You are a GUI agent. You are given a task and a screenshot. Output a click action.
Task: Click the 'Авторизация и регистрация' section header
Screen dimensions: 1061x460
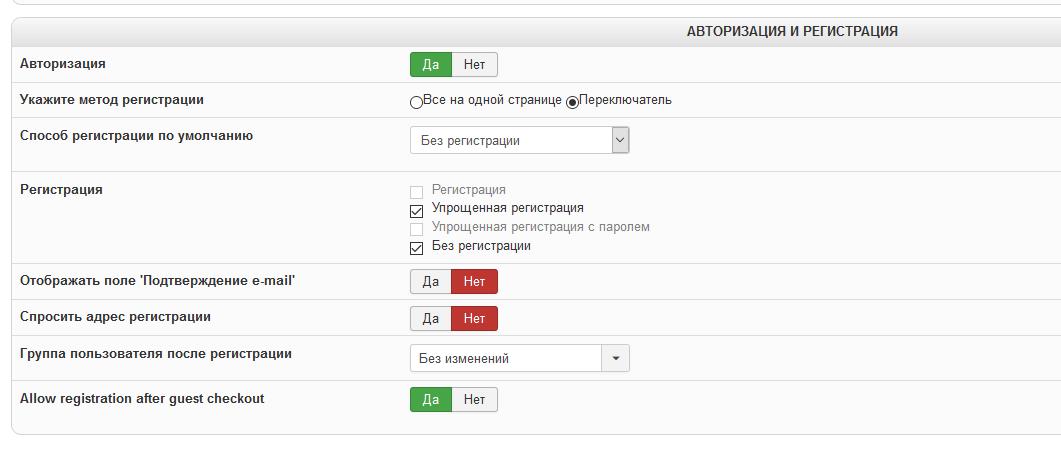click(791, 32)
